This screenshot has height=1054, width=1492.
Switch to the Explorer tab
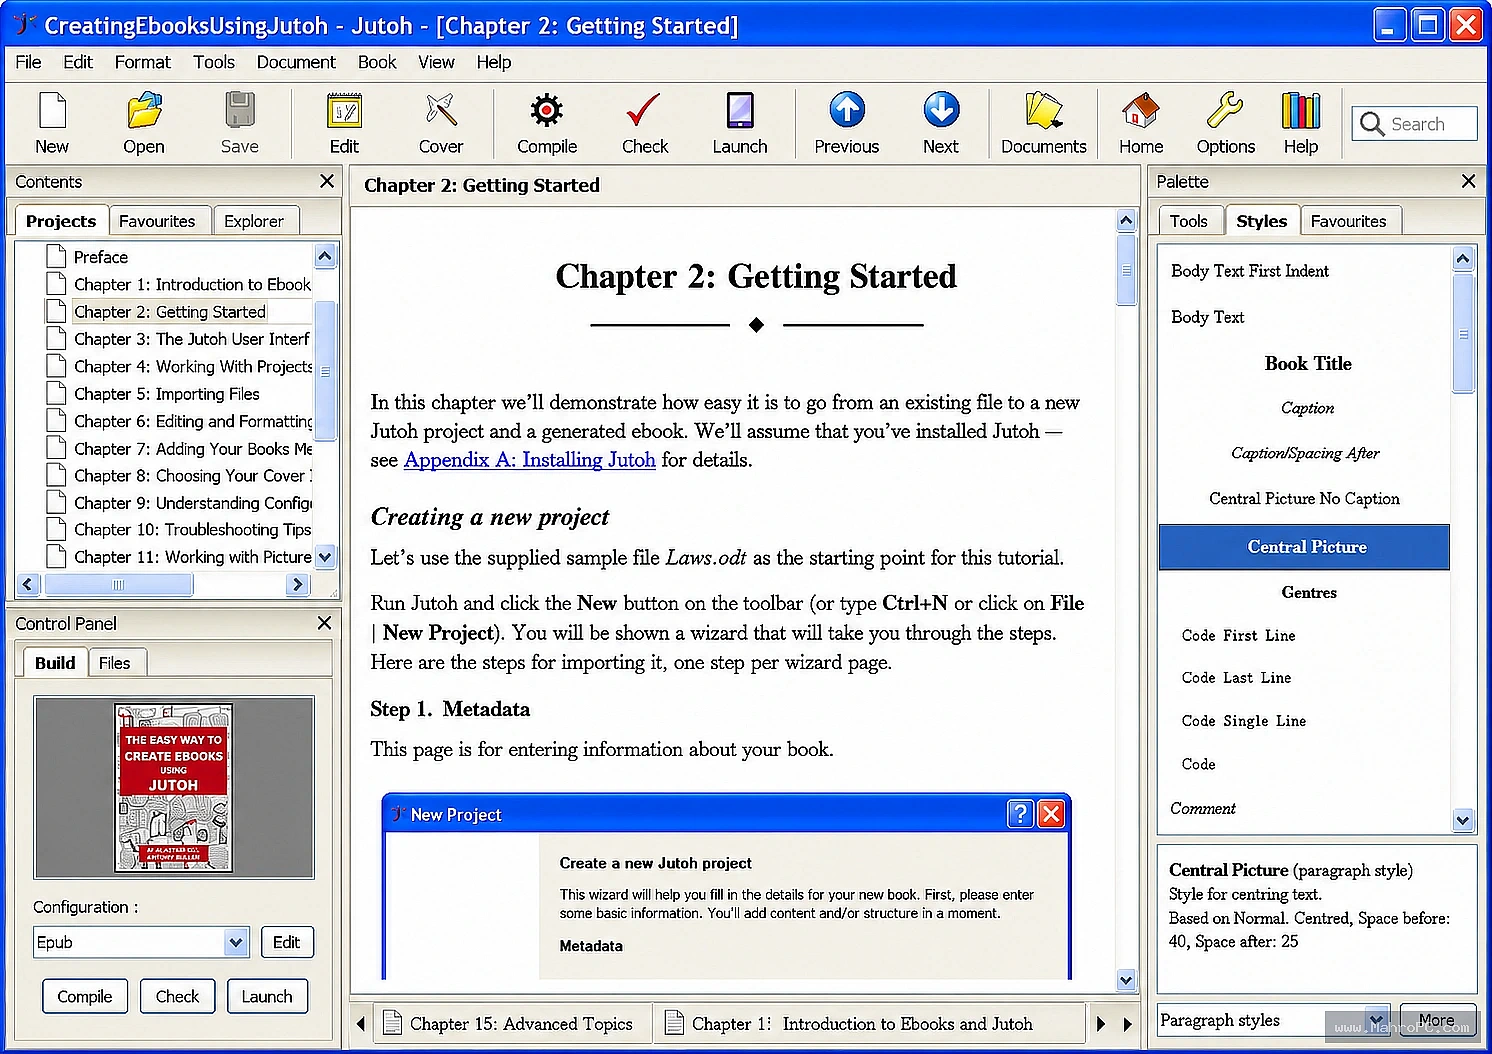[x=254, y=221]
